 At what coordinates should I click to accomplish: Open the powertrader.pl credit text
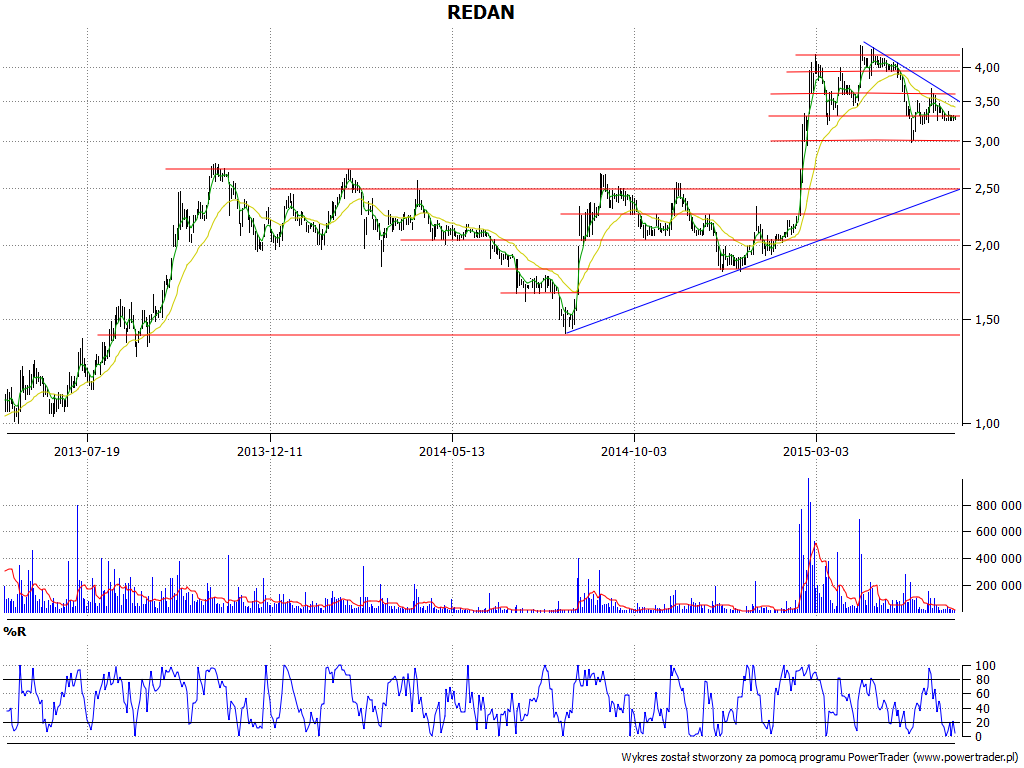click(820, 758)
